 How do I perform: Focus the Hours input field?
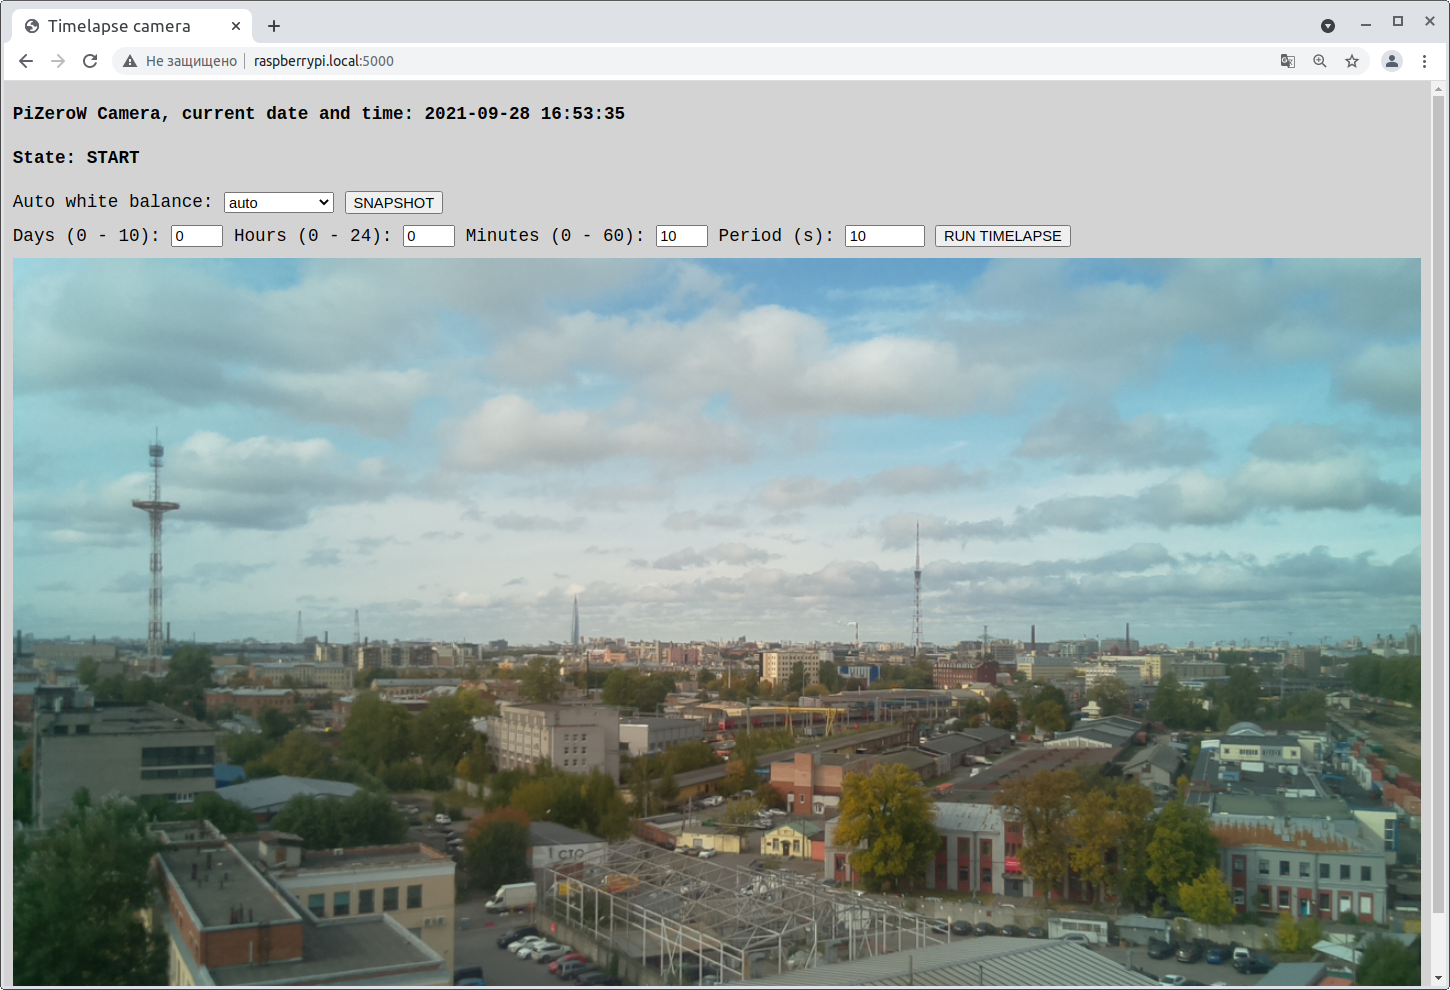[x=428, y=236]
